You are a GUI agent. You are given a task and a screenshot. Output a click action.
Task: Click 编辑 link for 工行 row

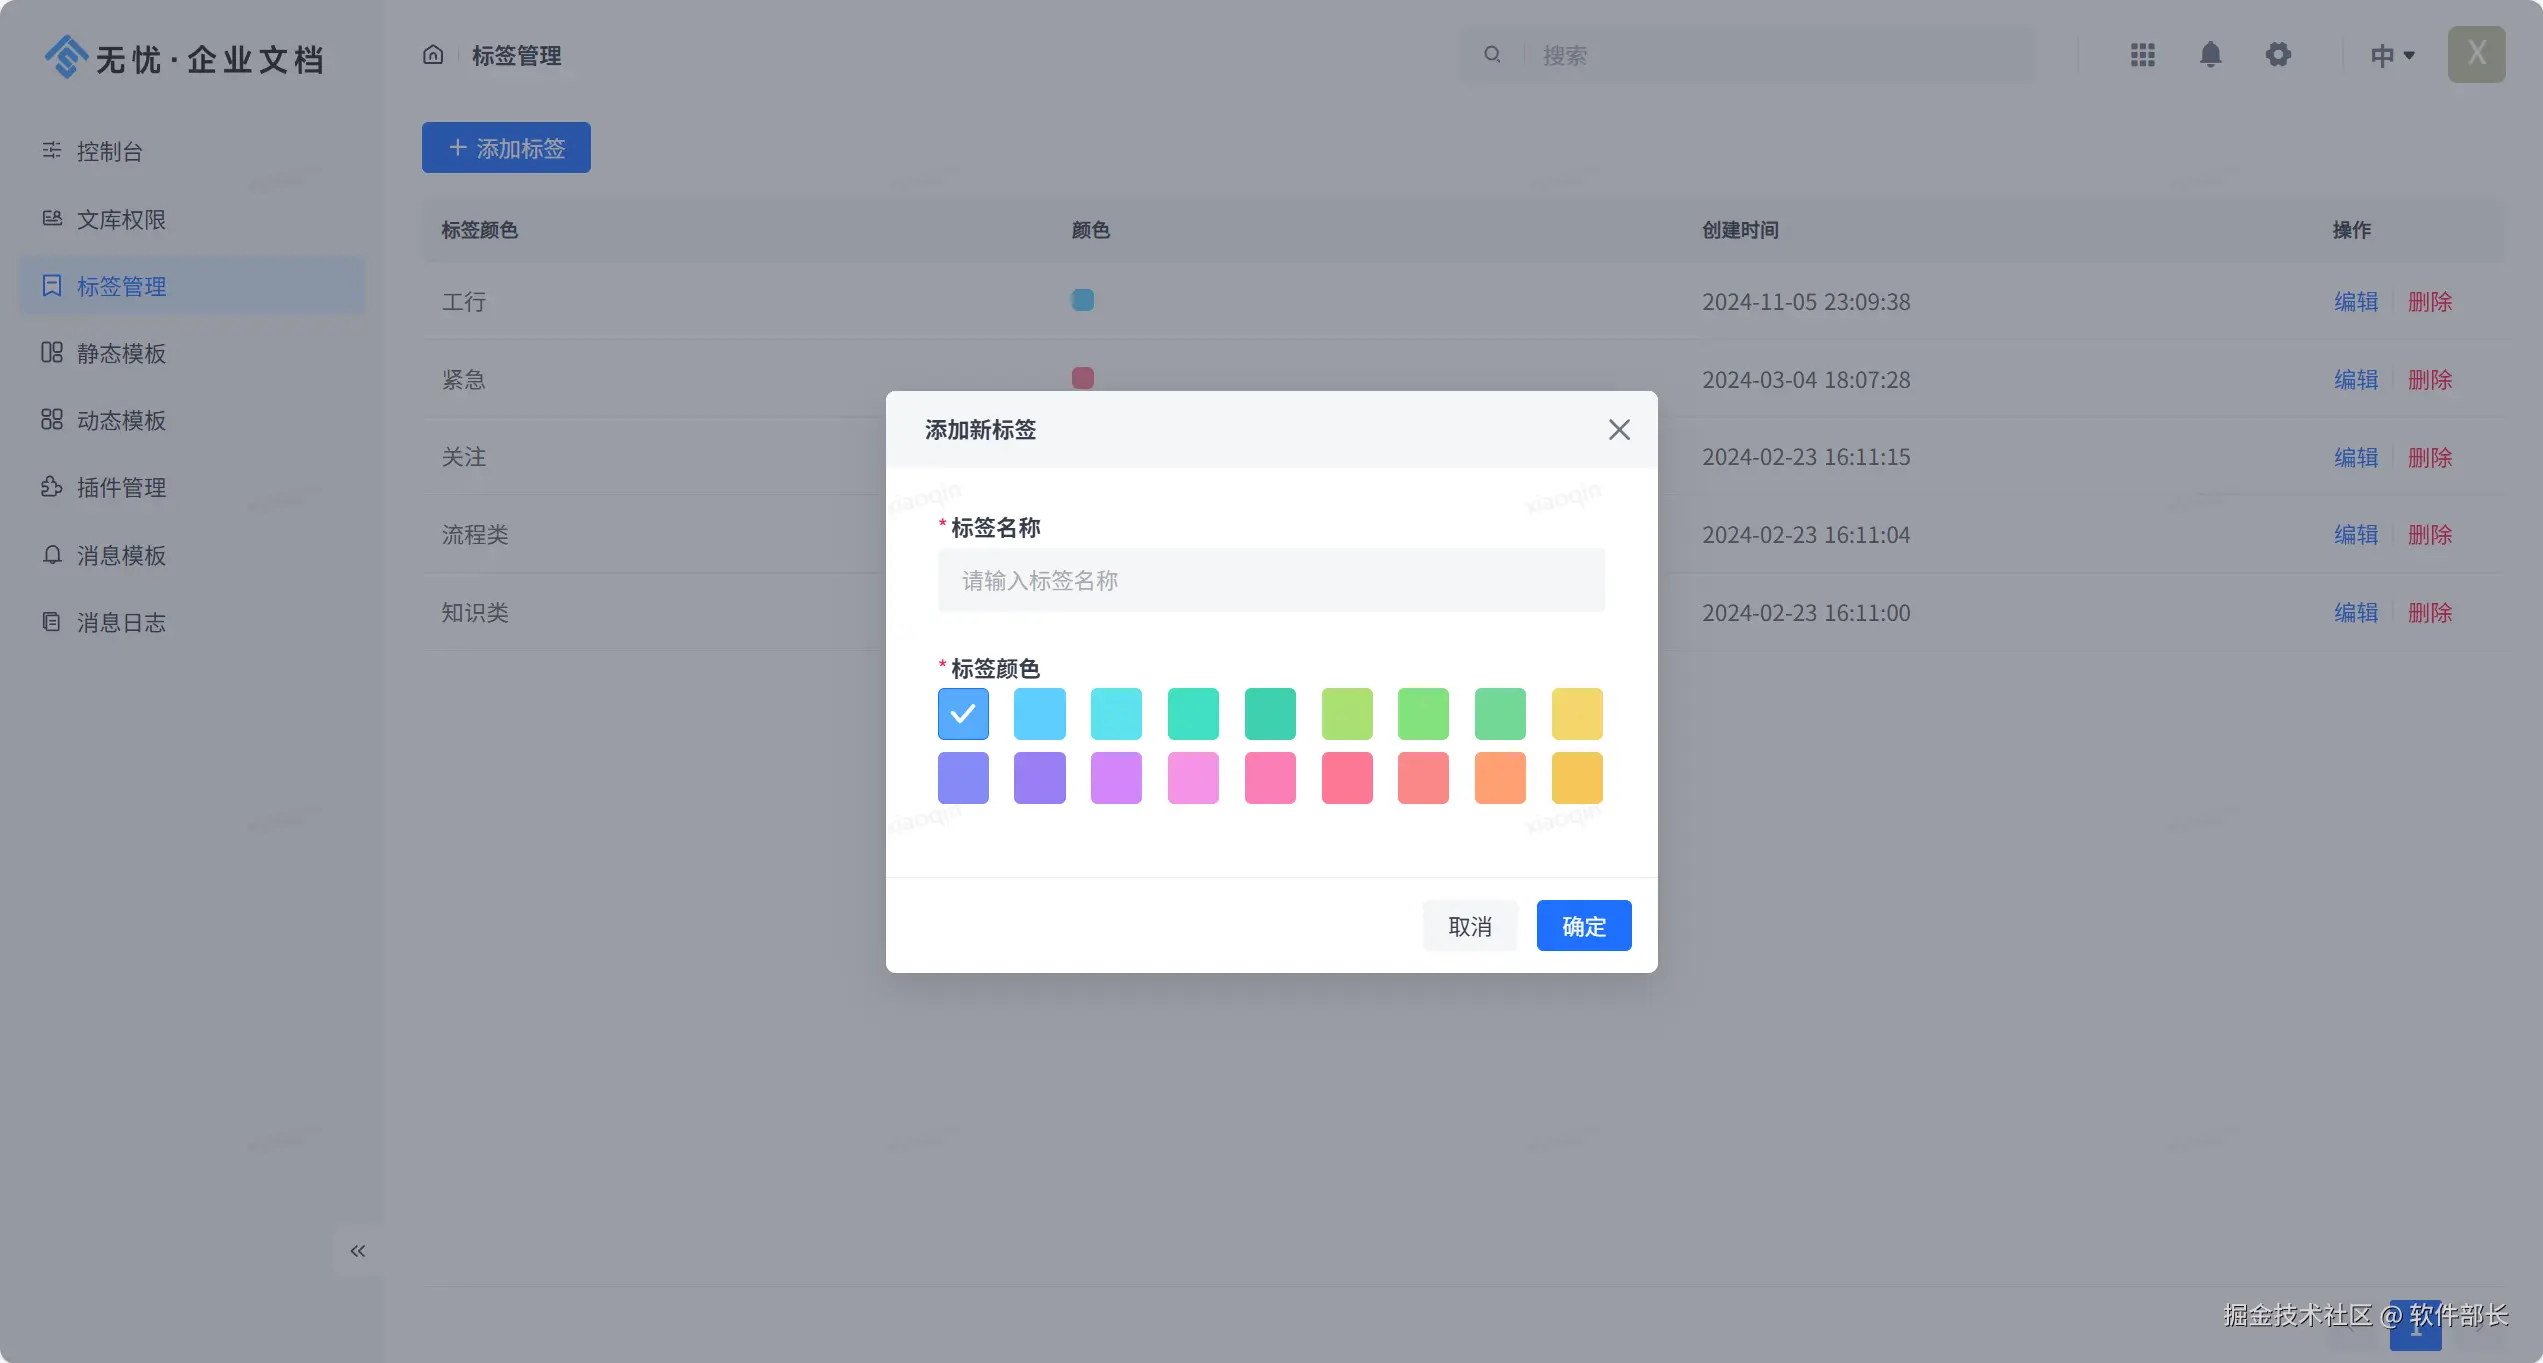coord(2356,302)
